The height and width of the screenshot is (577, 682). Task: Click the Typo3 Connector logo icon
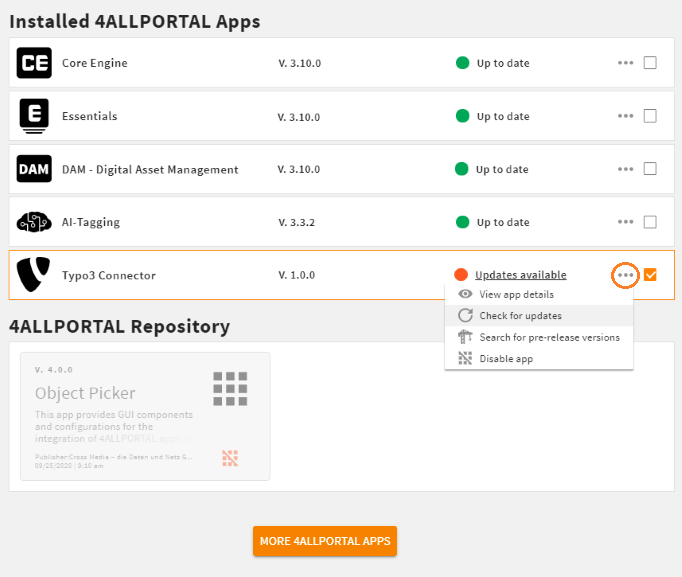click(x=33, y=274)
